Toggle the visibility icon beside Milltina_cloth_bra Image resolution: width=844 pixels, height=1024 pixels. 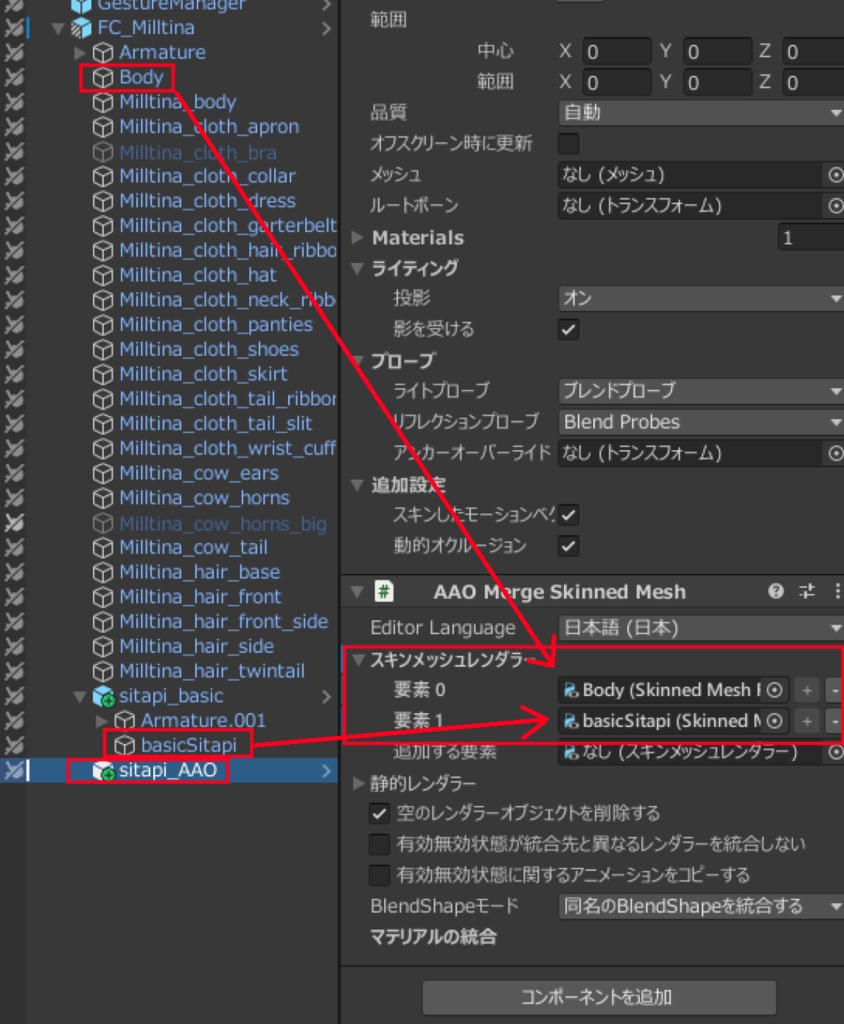(14, 152)
